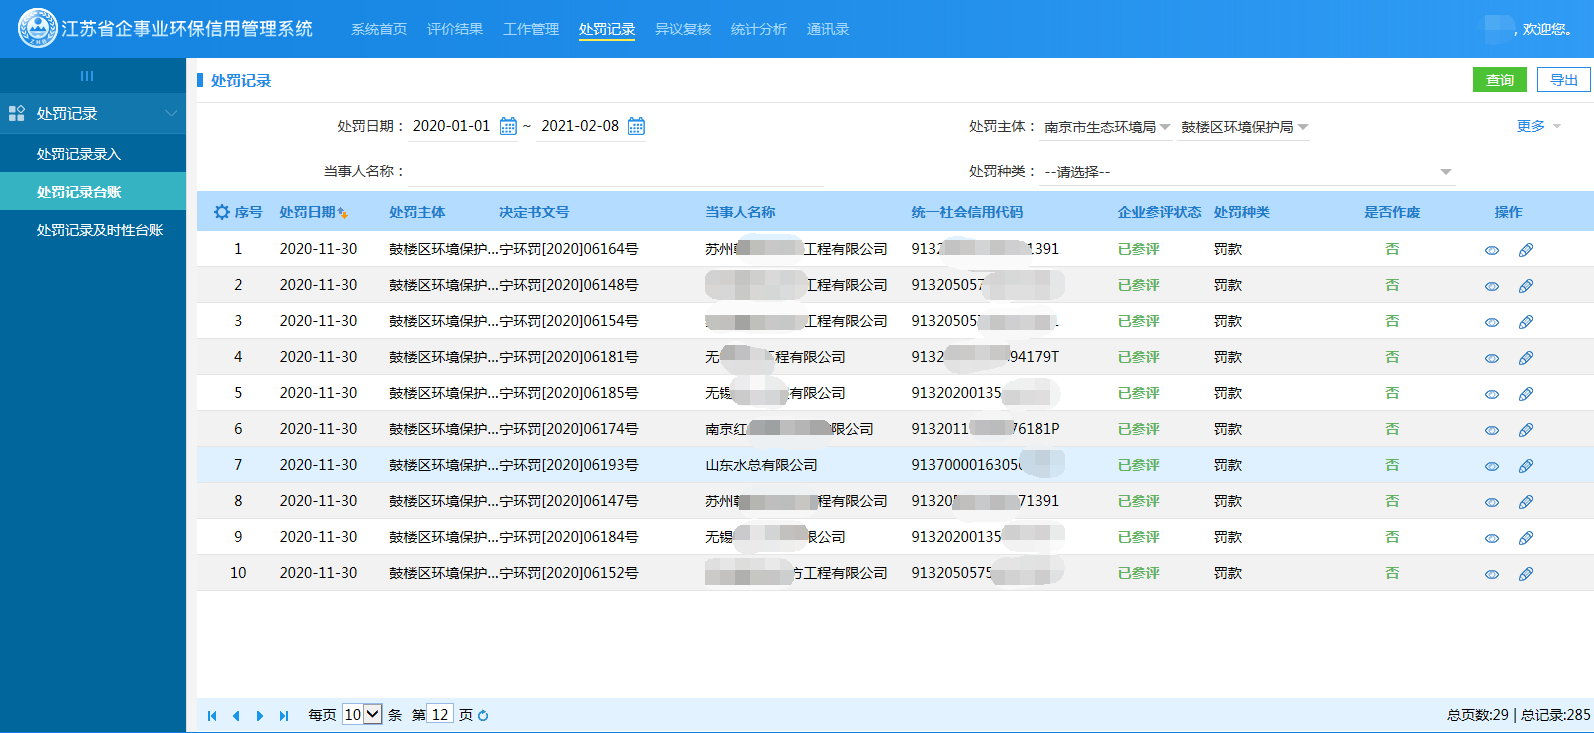Open the start date calendar picker
Image resolution: width=1594 pixels, height=733 pixels.
[x=508, y=126]
